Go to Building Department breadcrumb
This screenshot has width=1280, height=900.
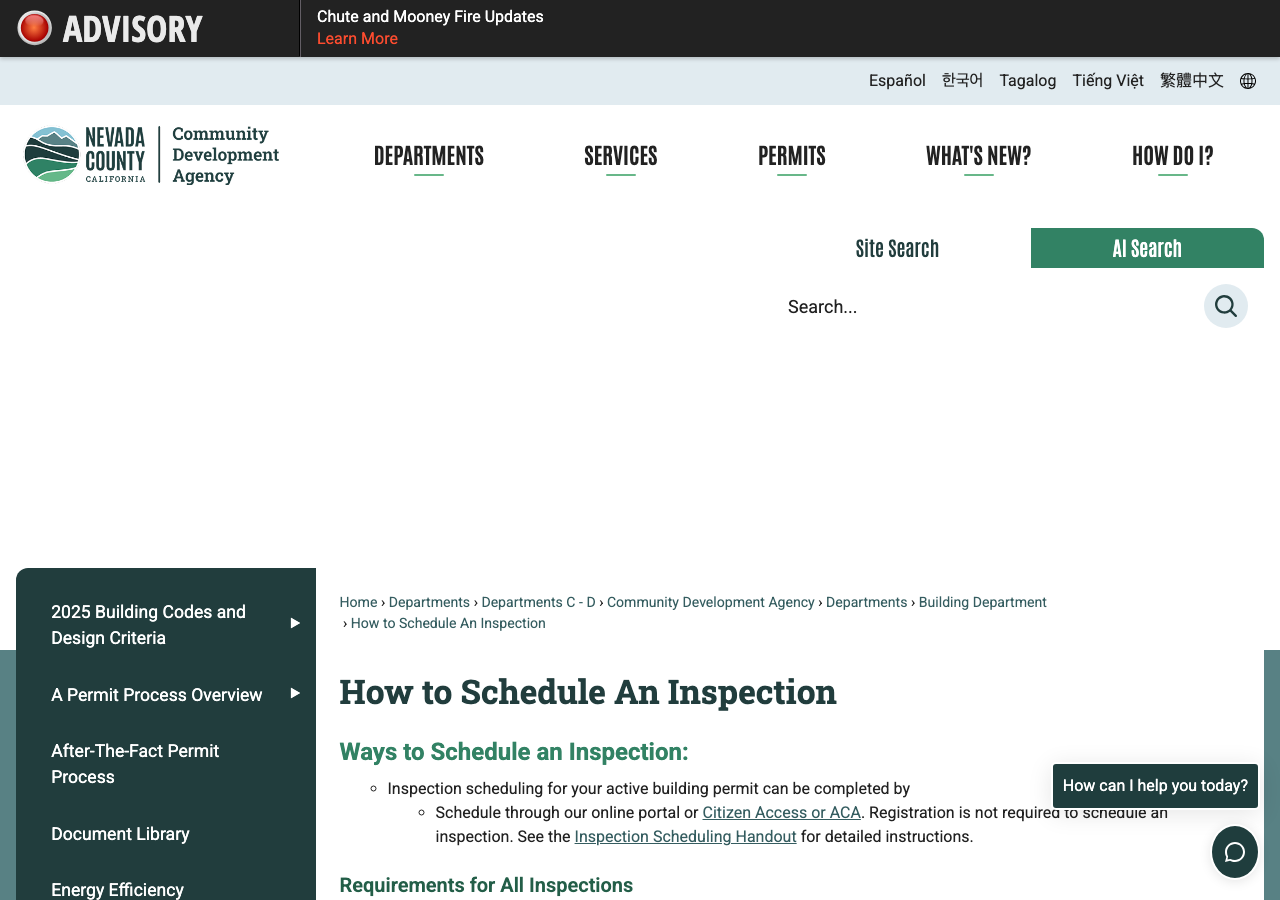983,602
